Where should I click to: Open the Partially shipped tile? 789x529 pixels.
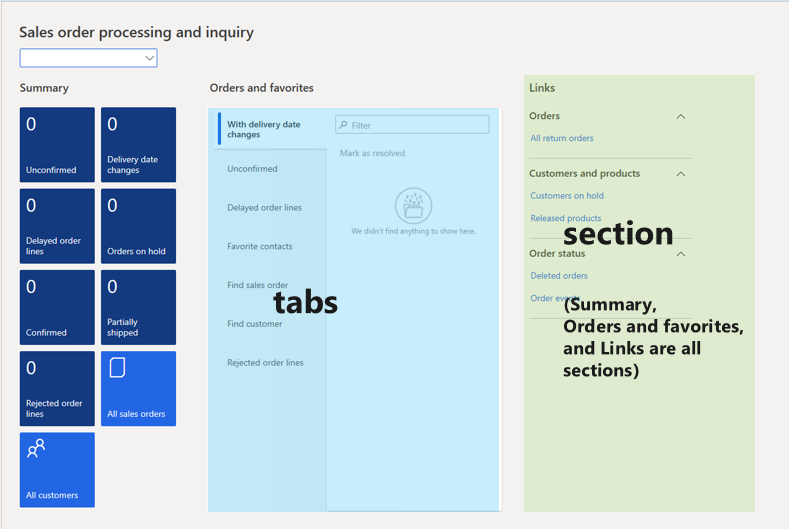tap(138, 308)
